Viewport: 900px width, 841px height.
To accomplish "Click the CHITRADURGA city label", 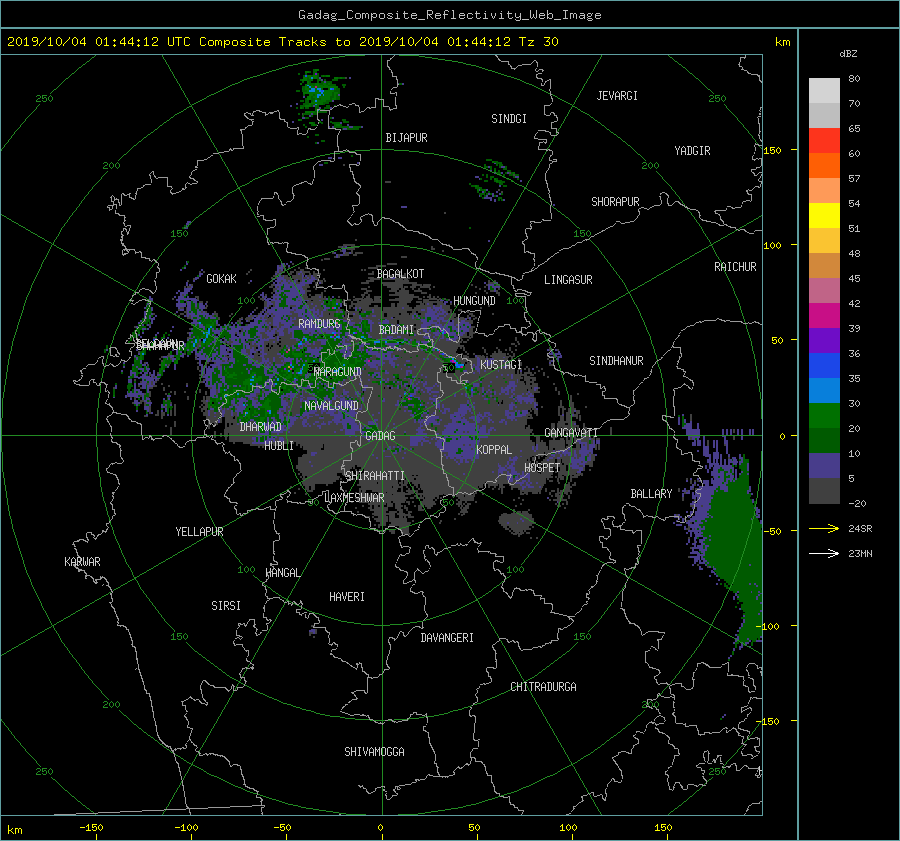I will (x=544, y=687).
